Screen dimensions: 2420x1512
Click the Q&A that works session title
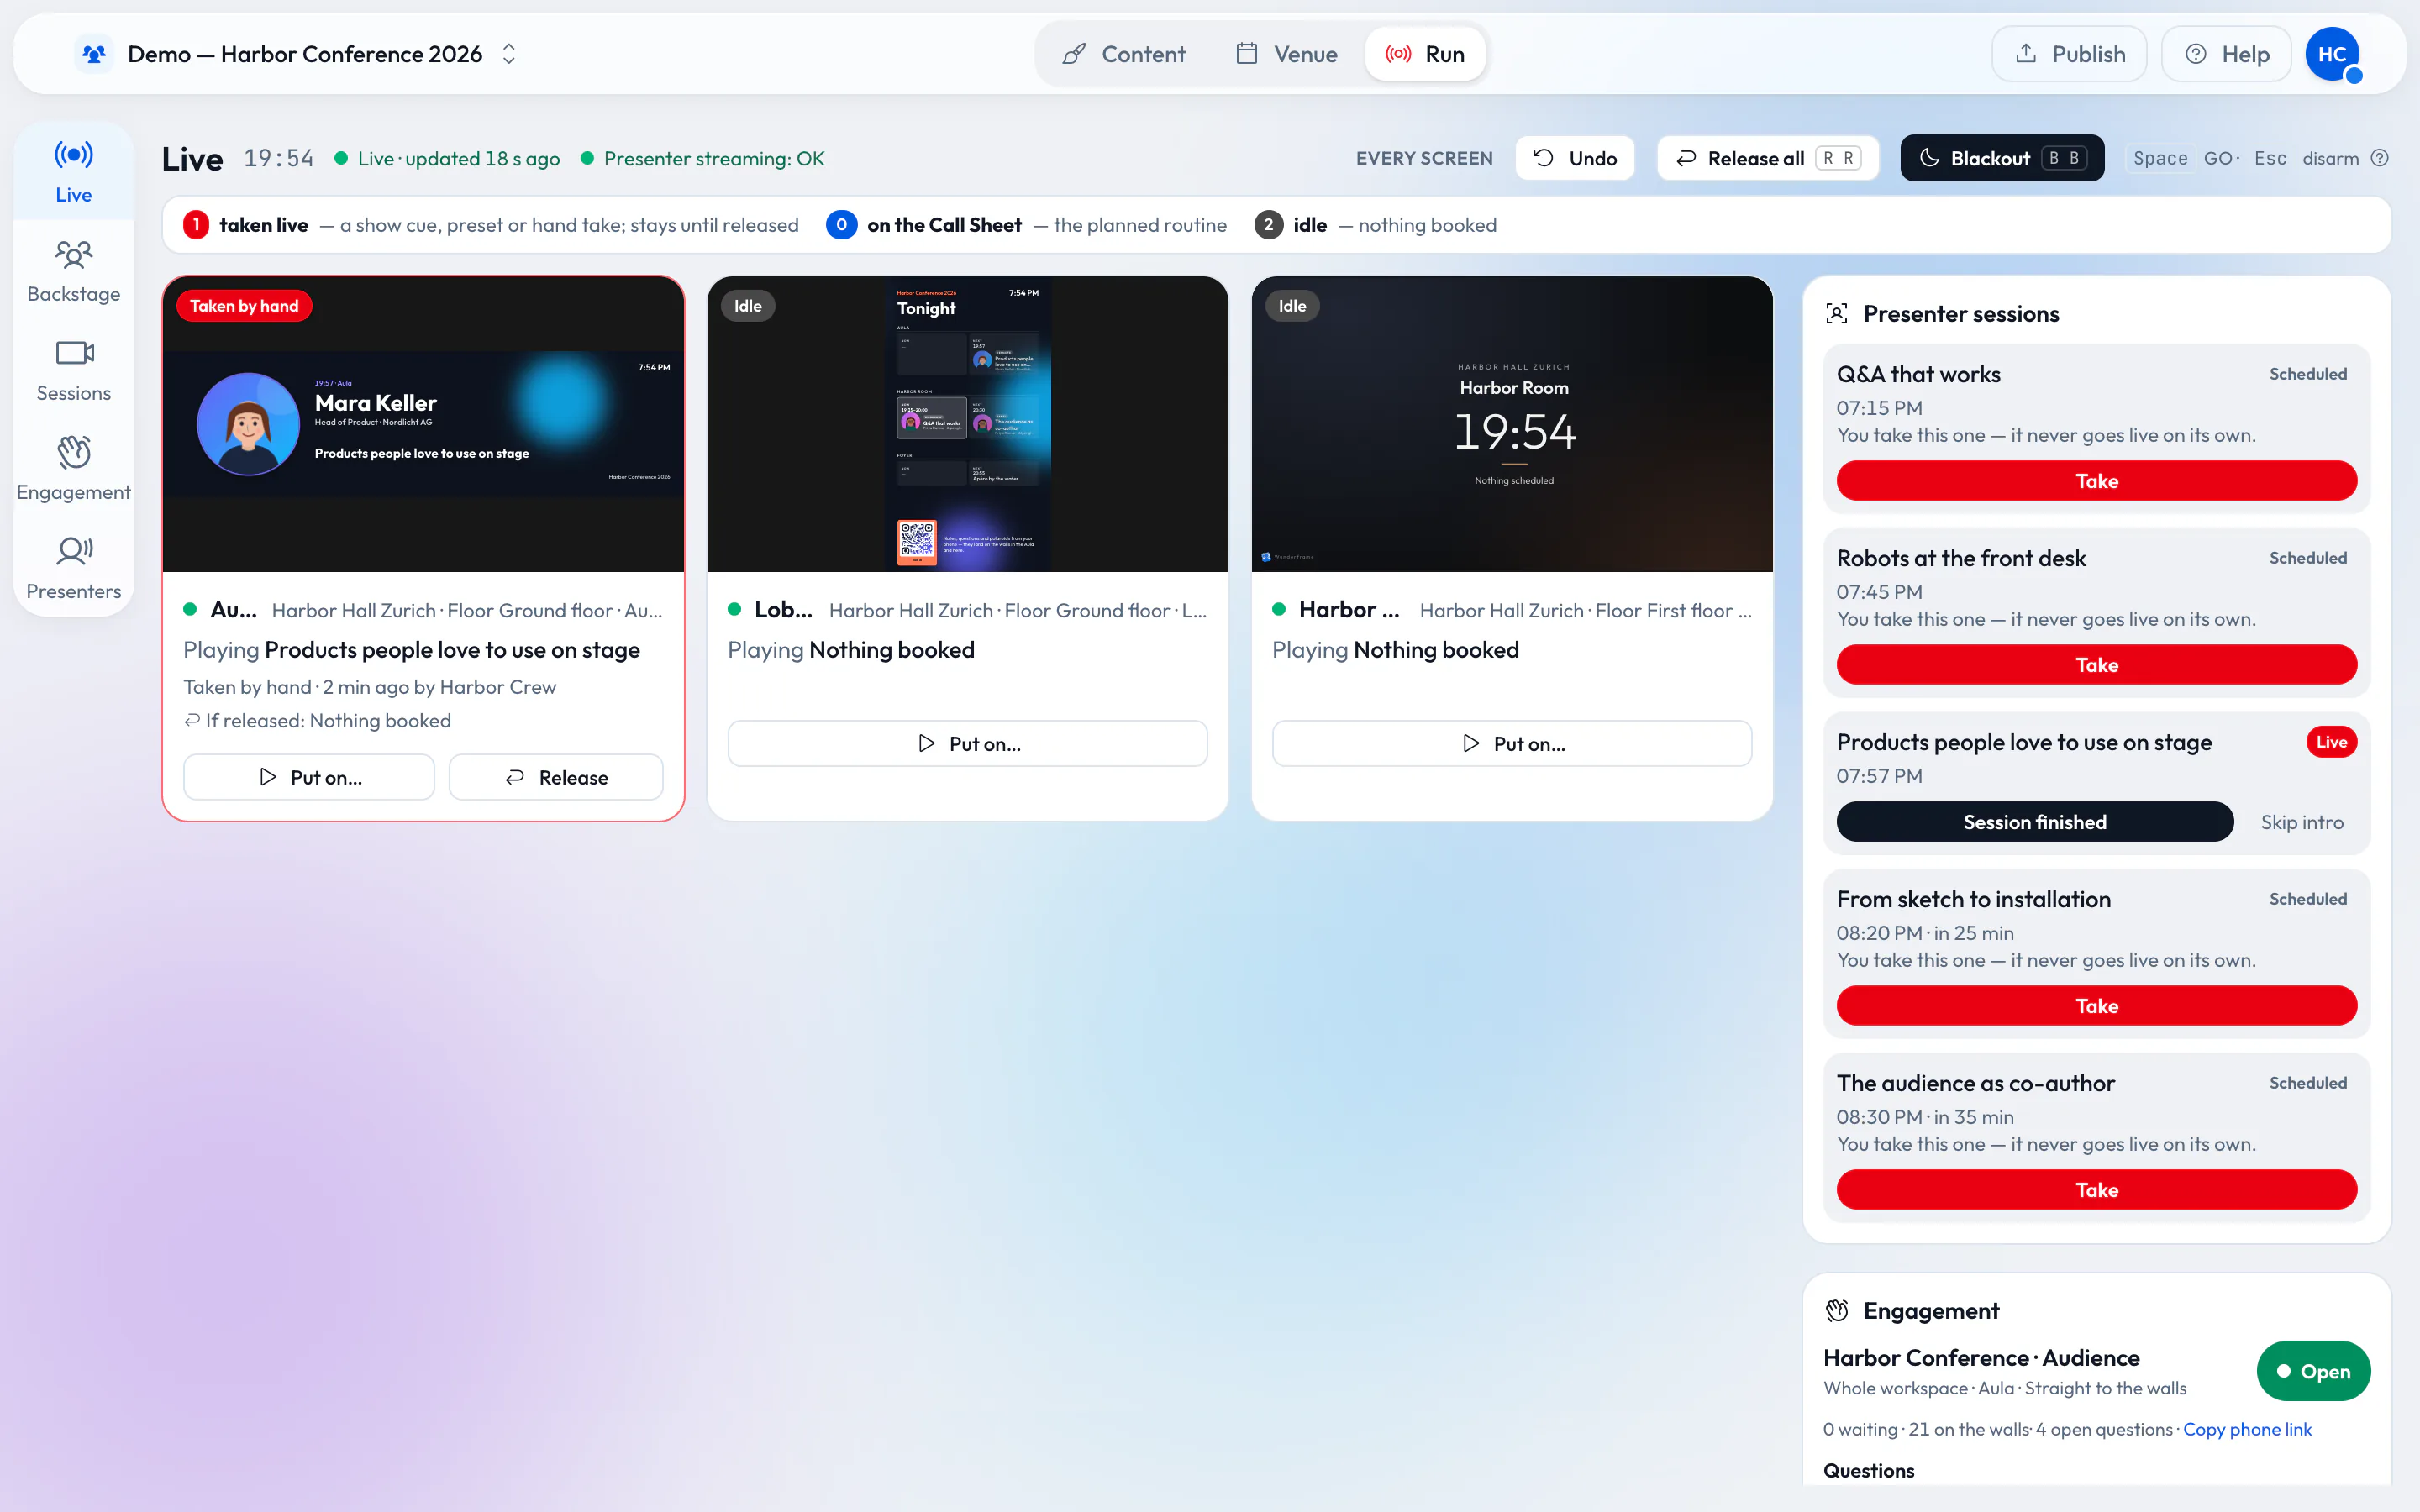(x=1918, y=374)
